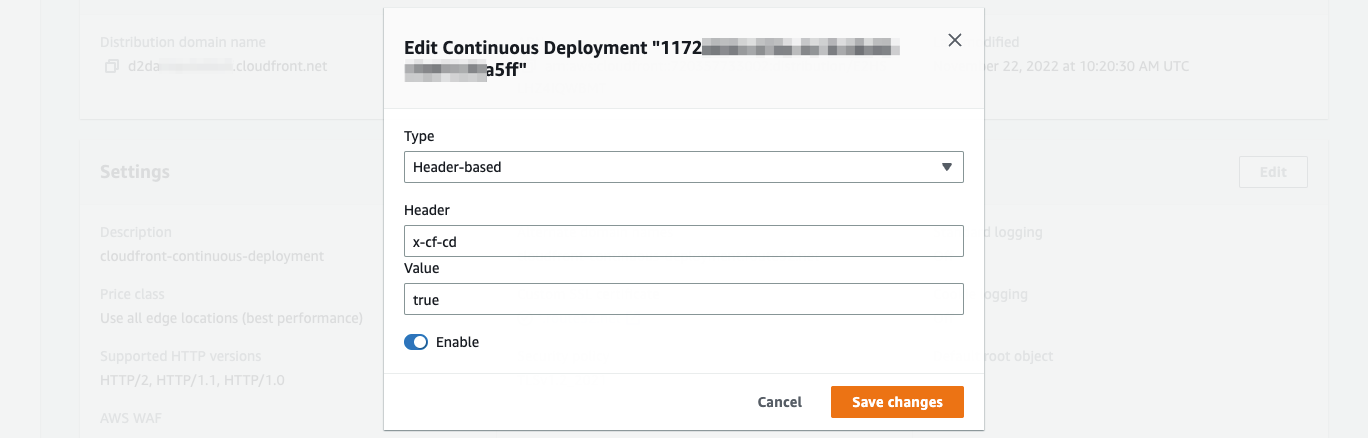
Task: Click the copy icon beside the distribution domain
Action: pos(110,67)
